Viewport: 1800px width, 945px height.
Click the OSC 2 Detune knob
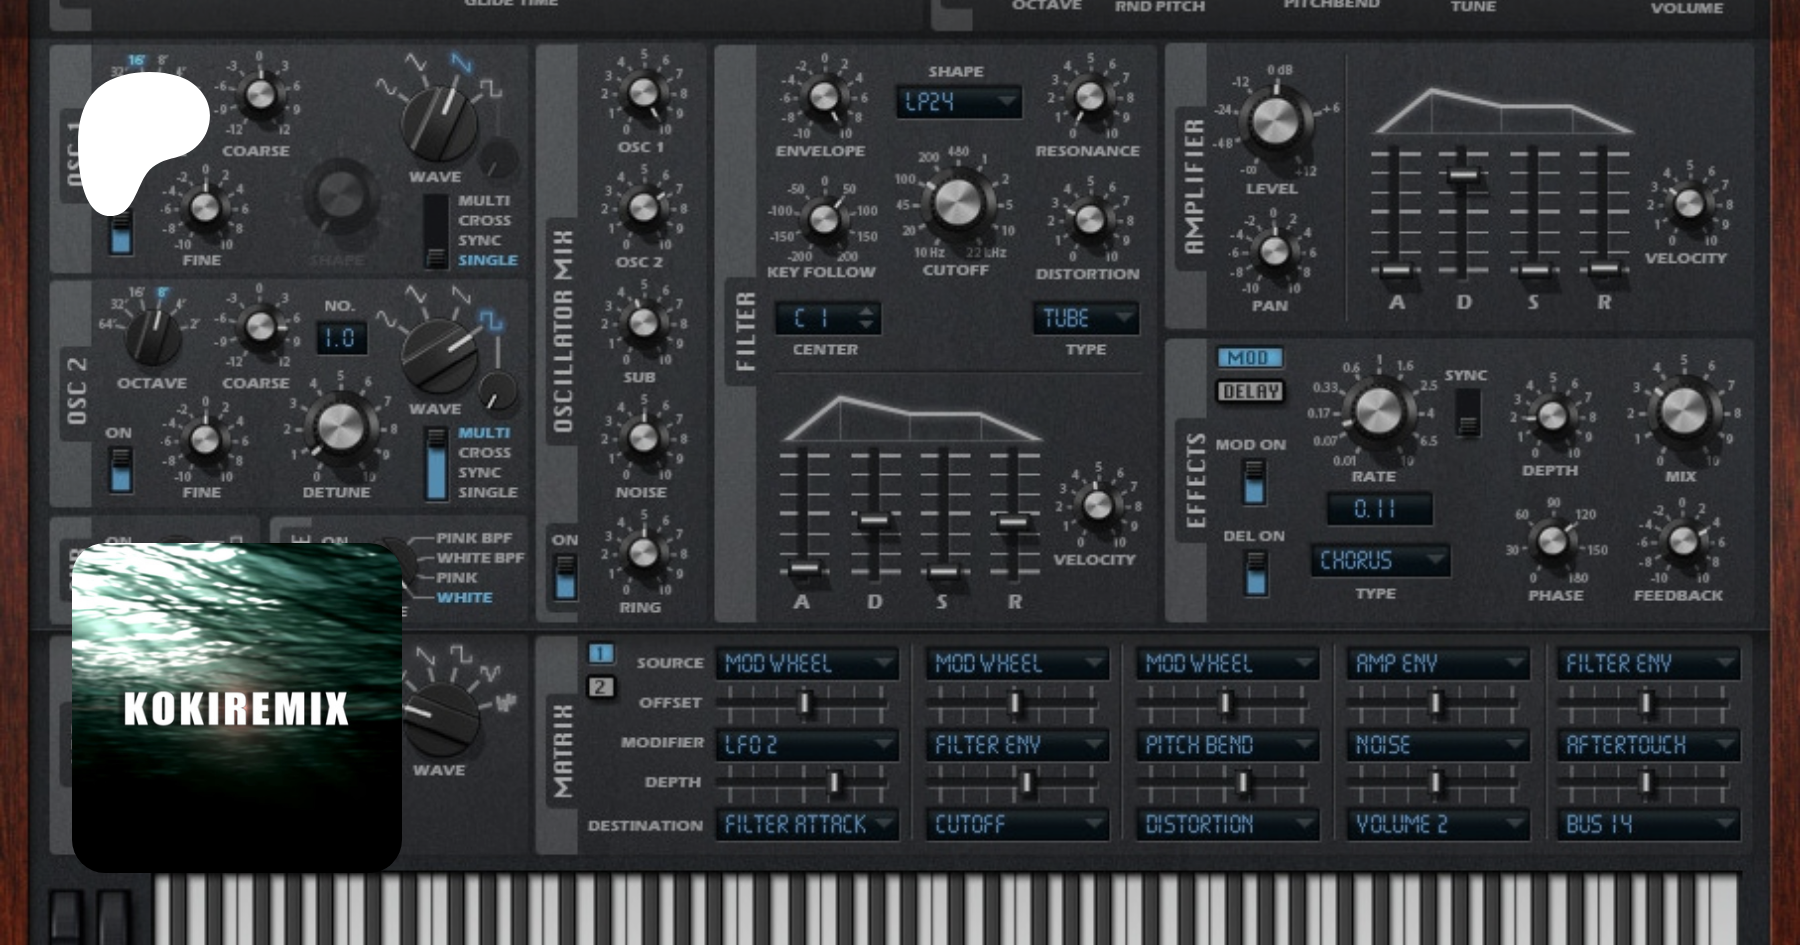[x=340, y=427]
